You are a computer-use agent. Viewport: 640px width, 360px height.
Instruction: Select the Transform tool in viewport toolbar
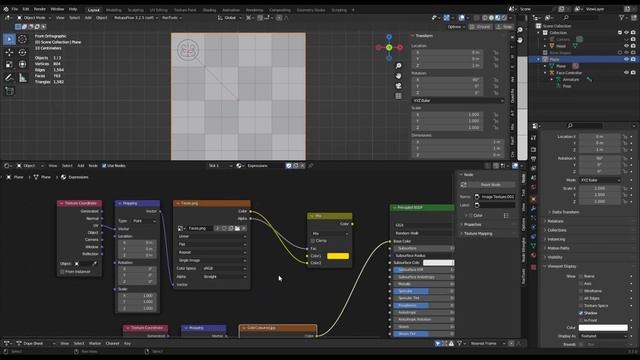[22, 64]
